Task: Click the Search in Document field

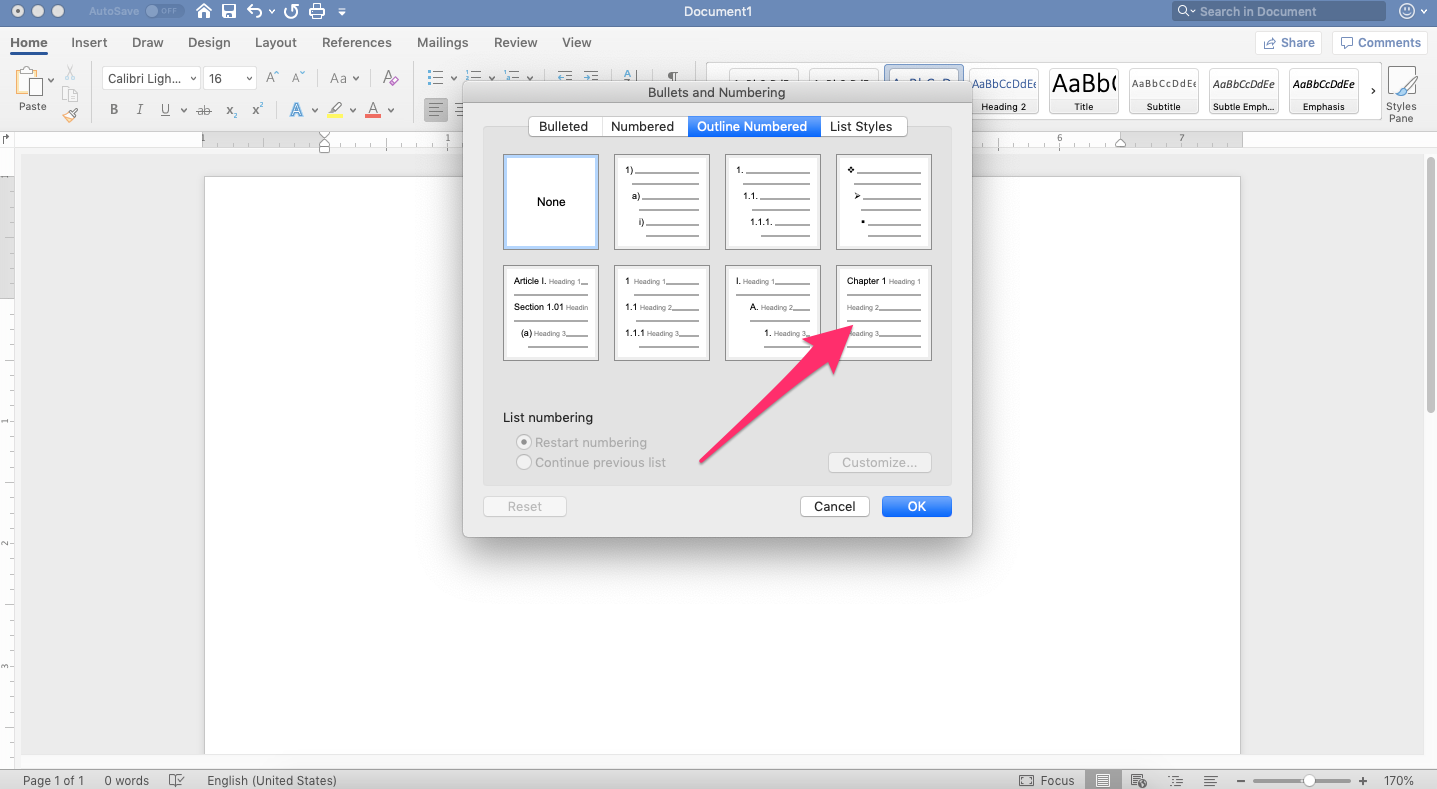Action: pyautogui.click(x=1279, y=11)
